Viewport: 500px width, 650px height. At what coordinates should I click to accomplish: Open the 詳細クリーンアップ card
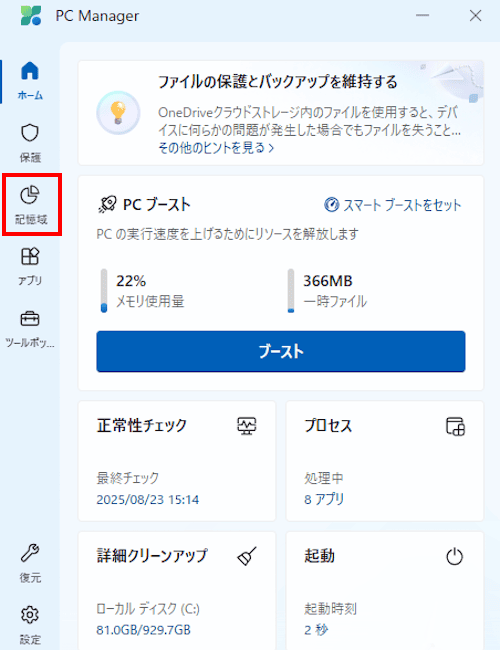point(177,591)
